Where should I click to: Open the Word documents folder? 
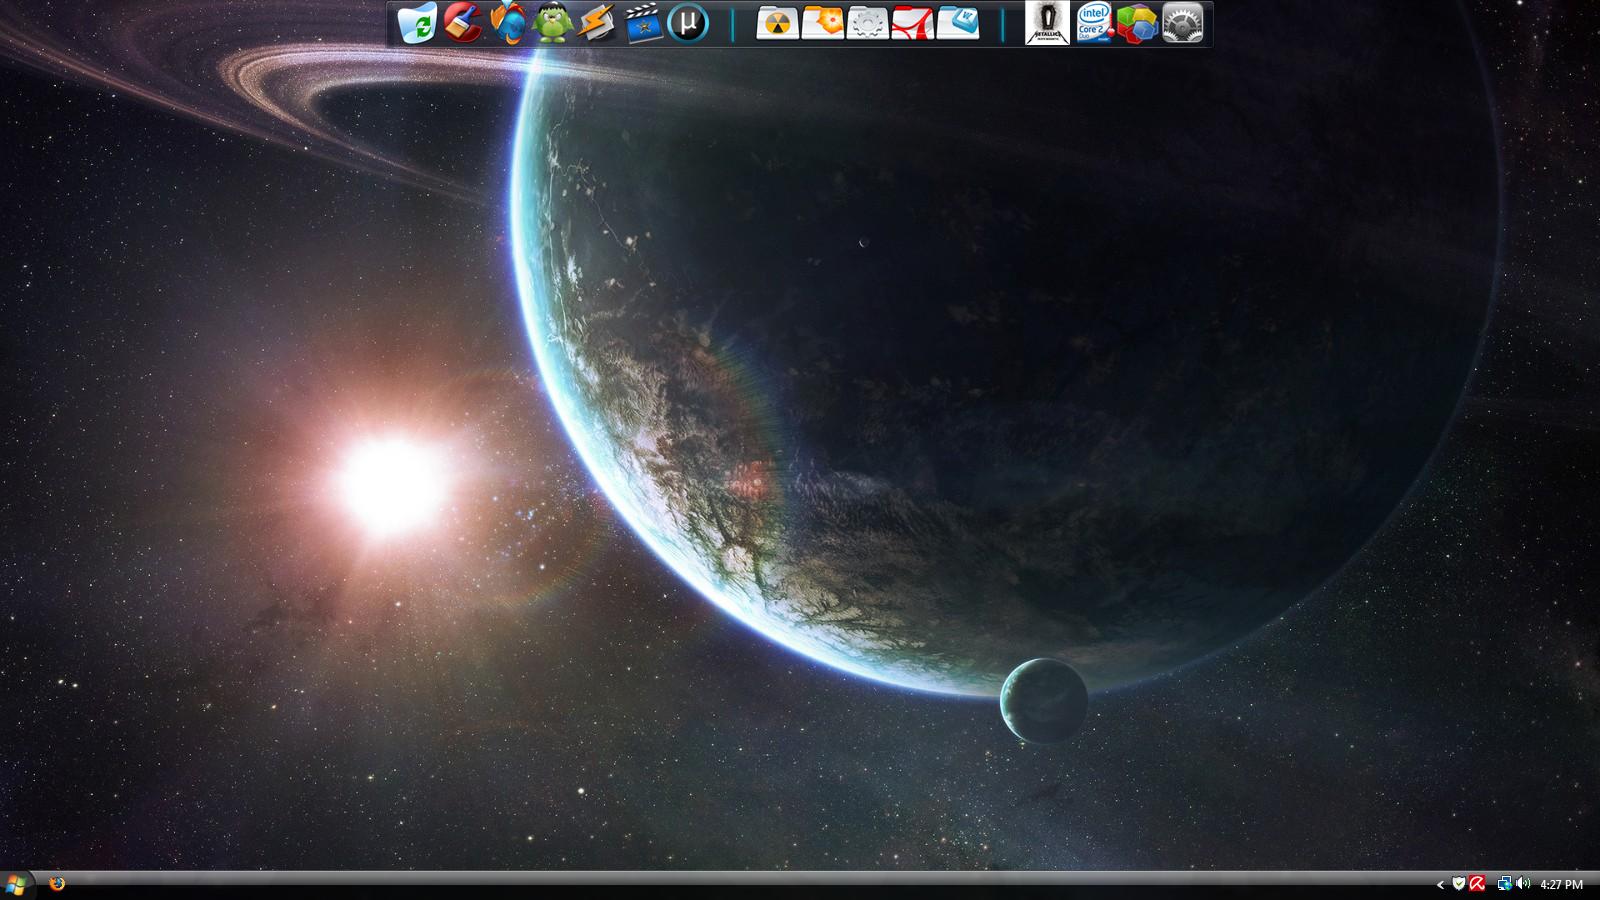(958, 23)
